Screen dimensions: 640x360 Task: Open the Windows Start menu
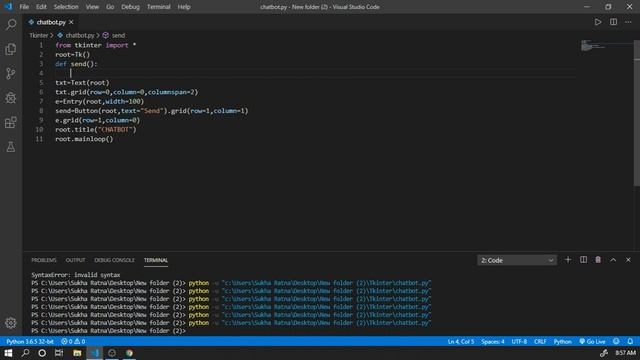[8, 353]
